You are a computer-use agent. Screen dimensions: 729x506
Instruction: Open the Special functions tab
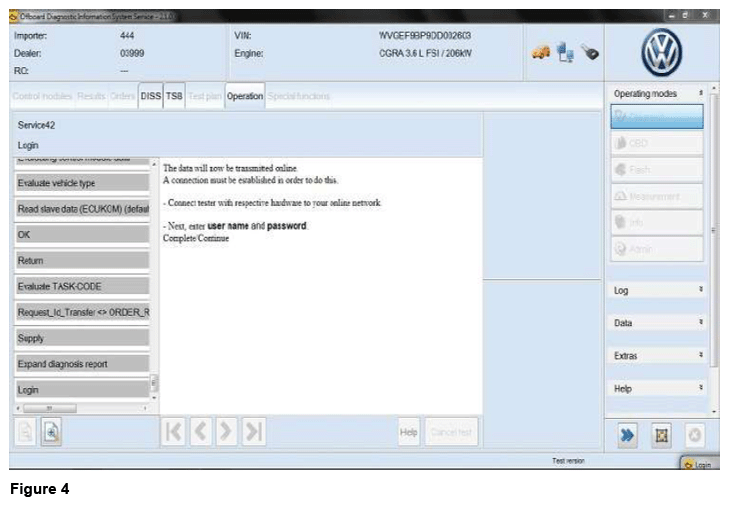tap(298, 96)
